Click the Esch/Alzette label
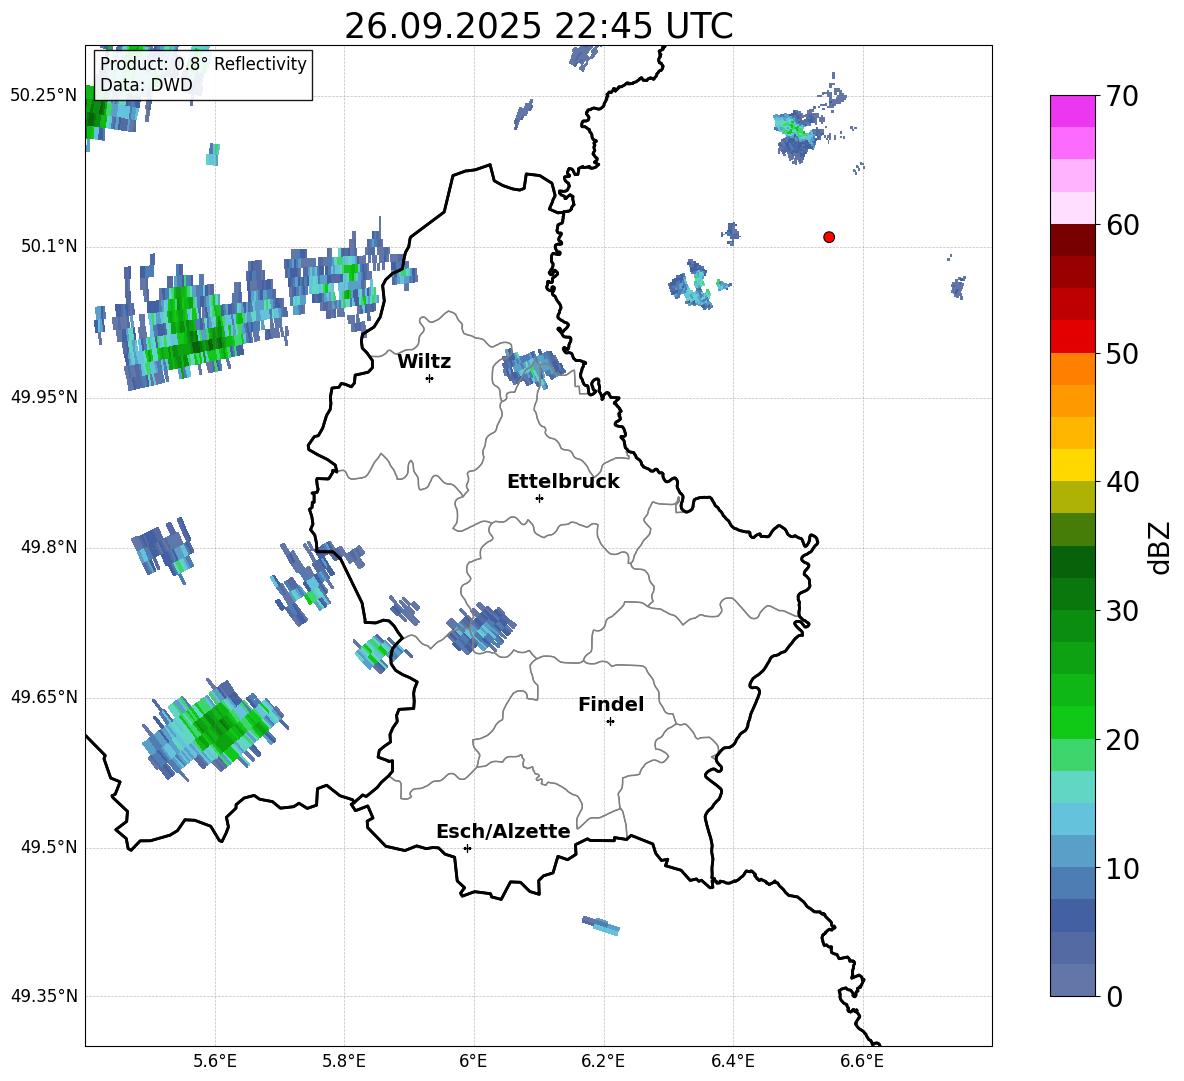Screen dimensions: 1184x1081 coord(503,831)
